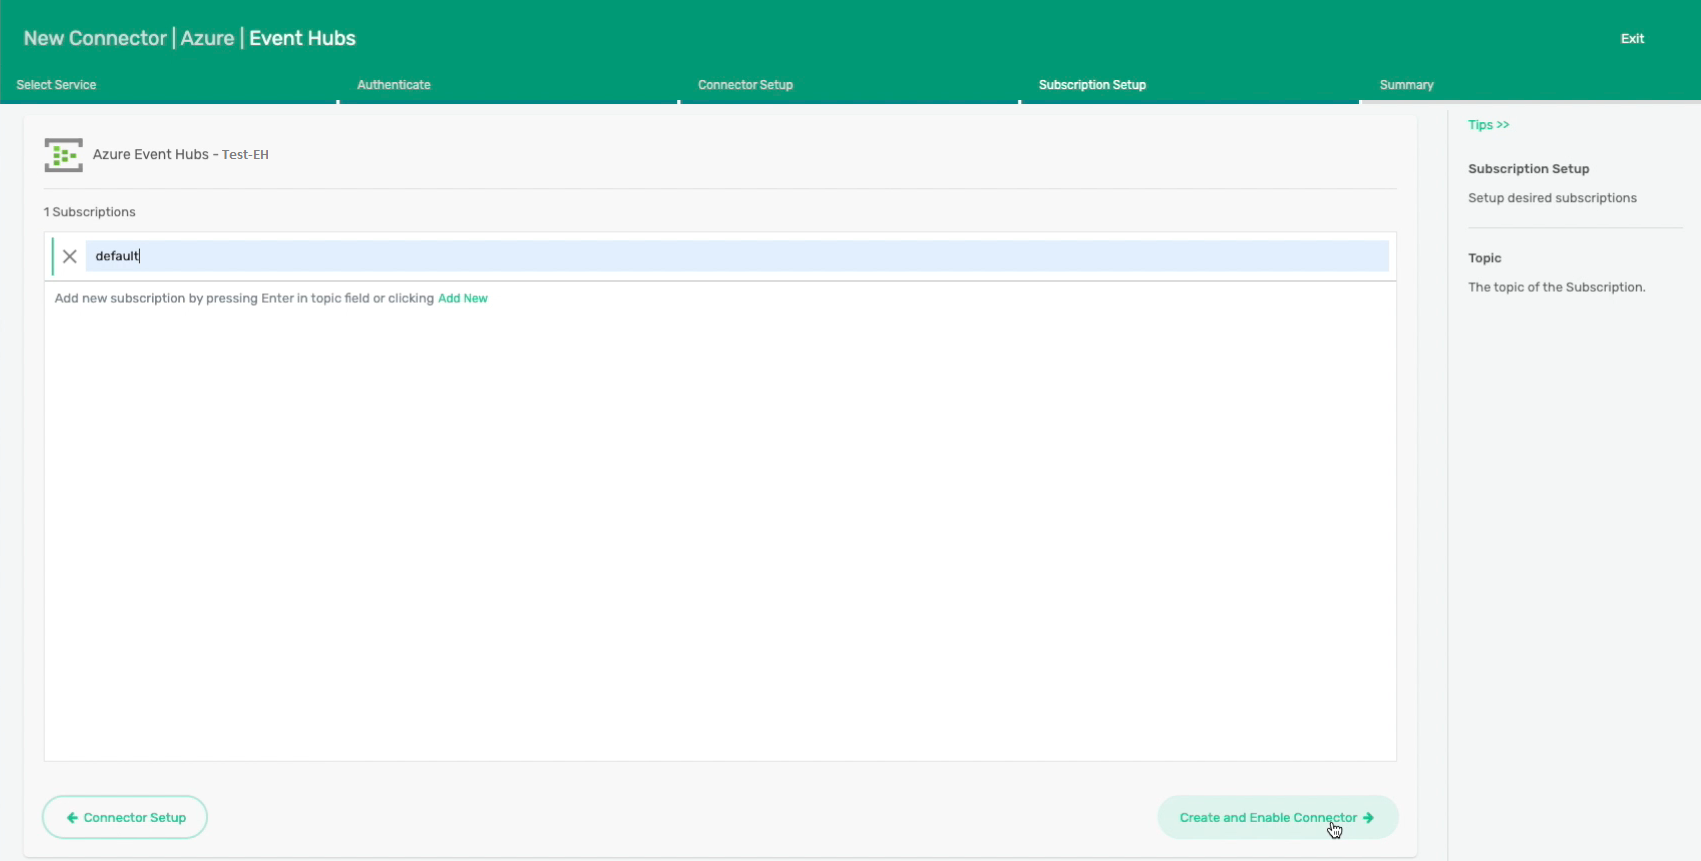The width and height of the screenshot is (1701, 861).
Task: Click the Azure Event Hubs - Test-EH label
Action: [x=181, y=155]
